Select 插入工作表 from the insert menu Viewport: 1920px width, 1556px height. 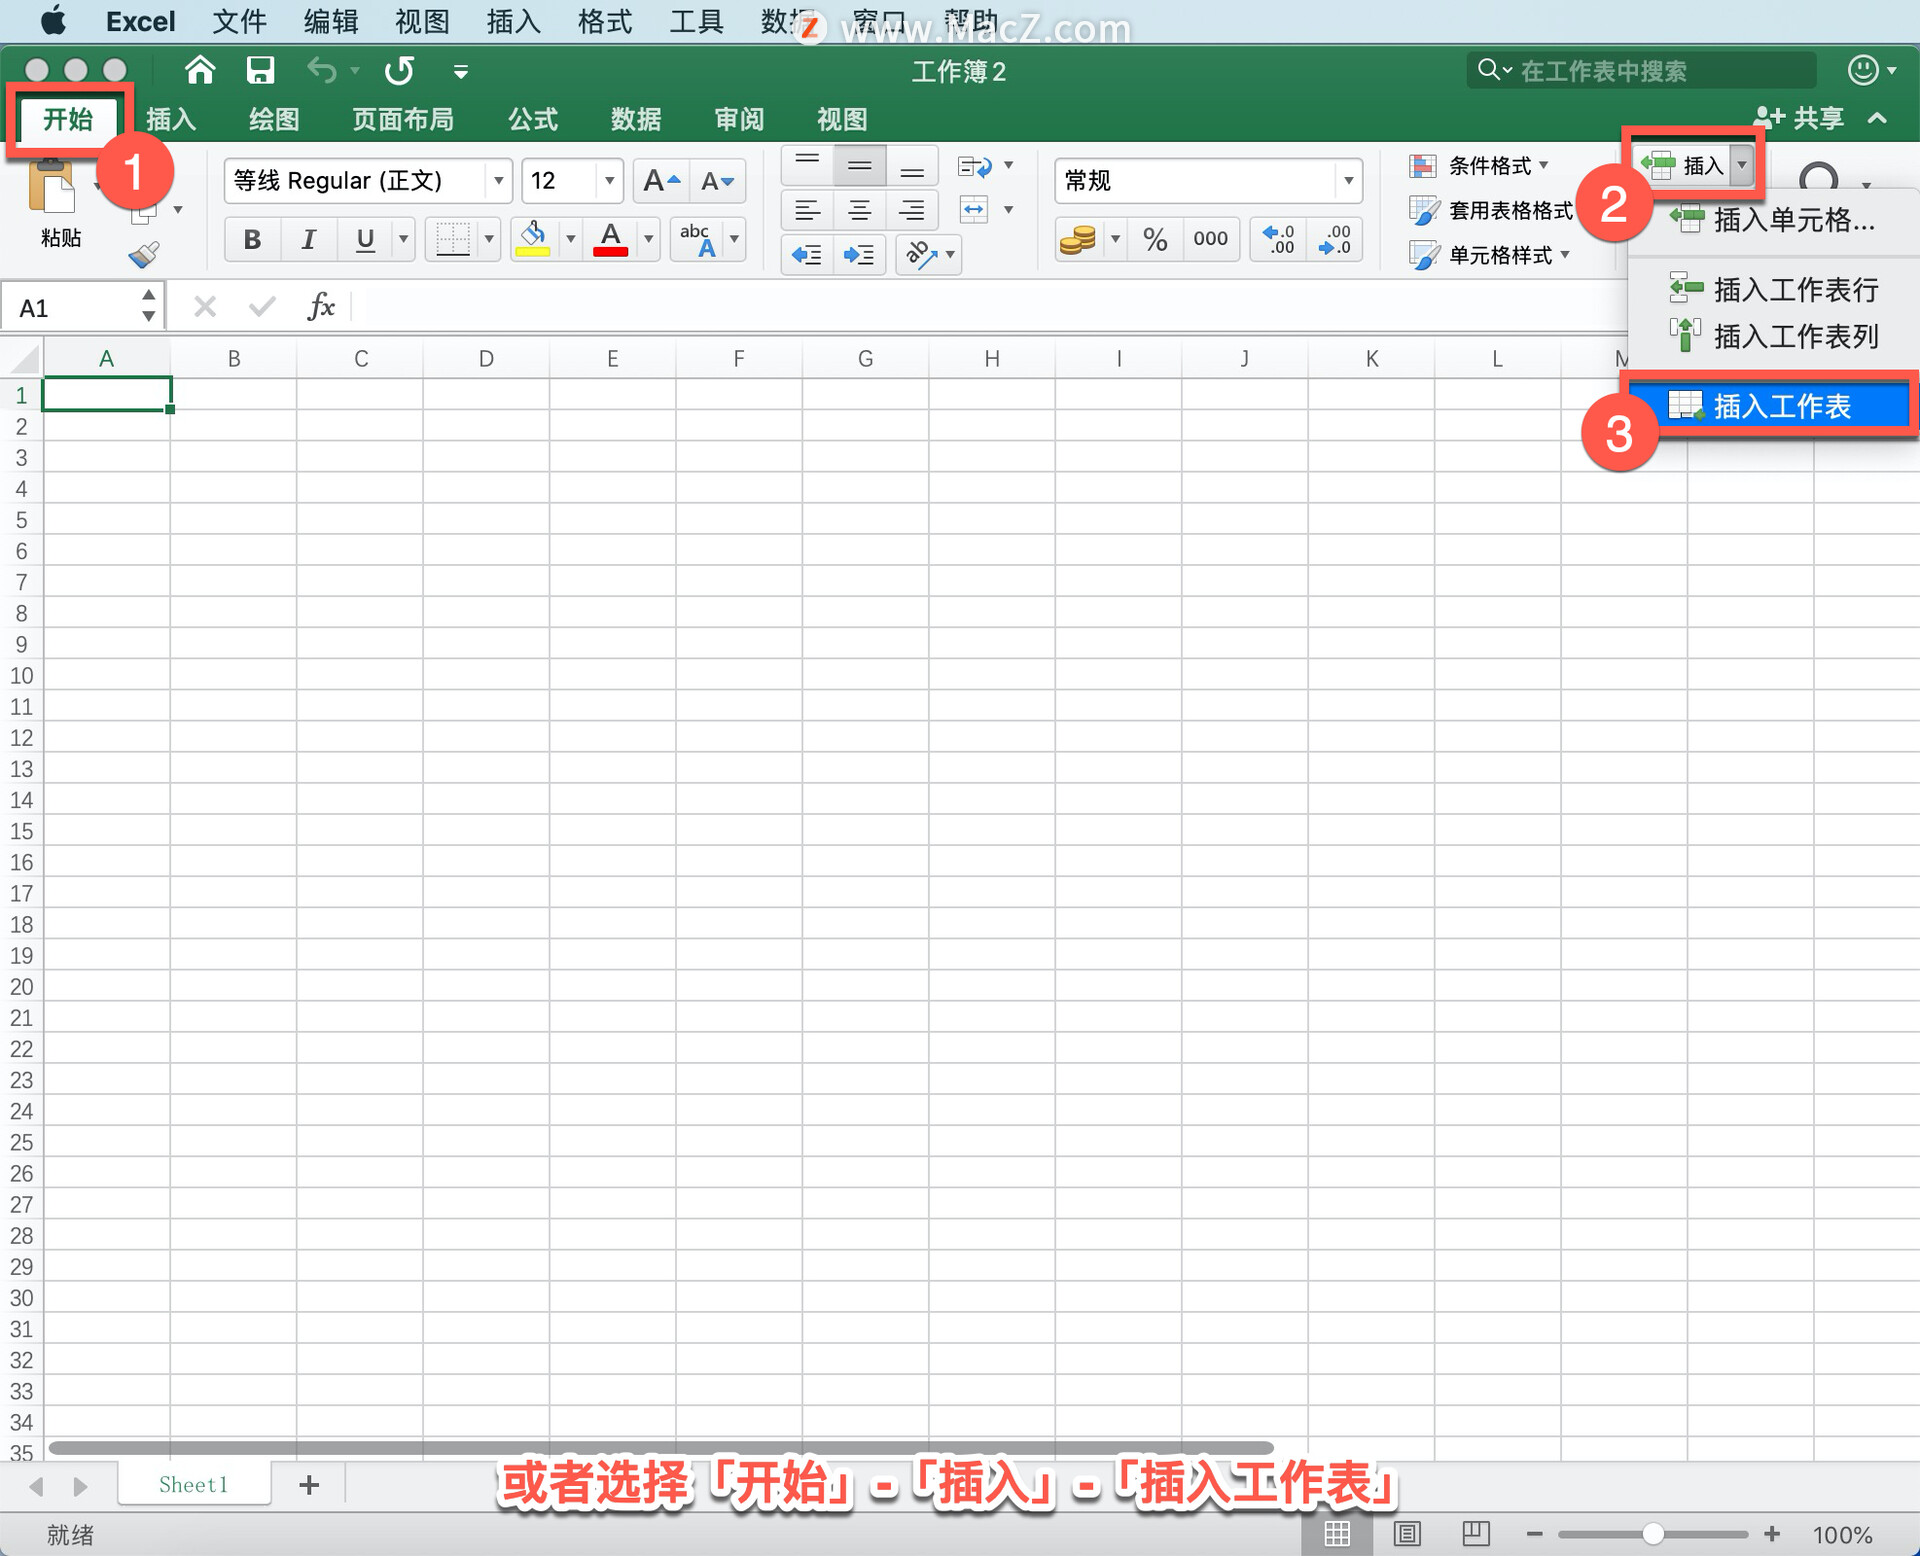click(x=1781, y=406)
